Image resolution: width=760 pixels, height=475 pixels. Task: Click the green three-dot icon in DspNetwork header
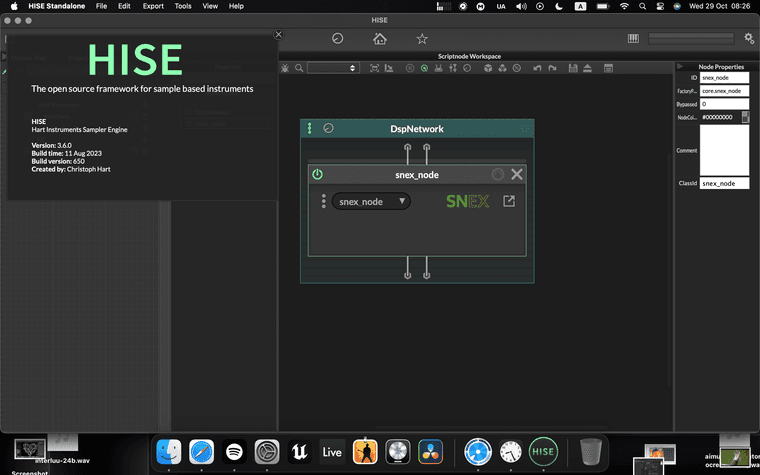pyautogui.click(x=309, y=128)
